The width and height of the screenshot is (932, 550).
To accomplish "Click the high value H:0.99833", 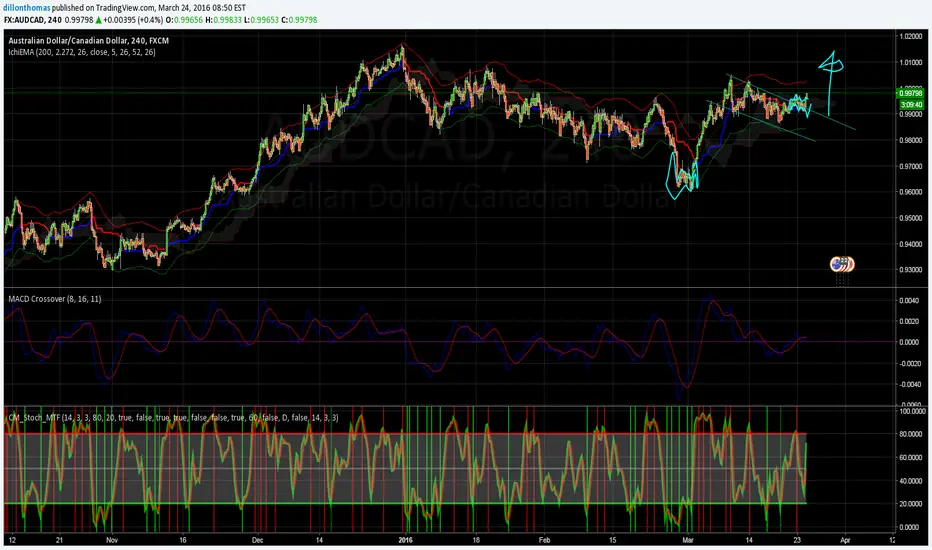I will [x=224, y=20].
